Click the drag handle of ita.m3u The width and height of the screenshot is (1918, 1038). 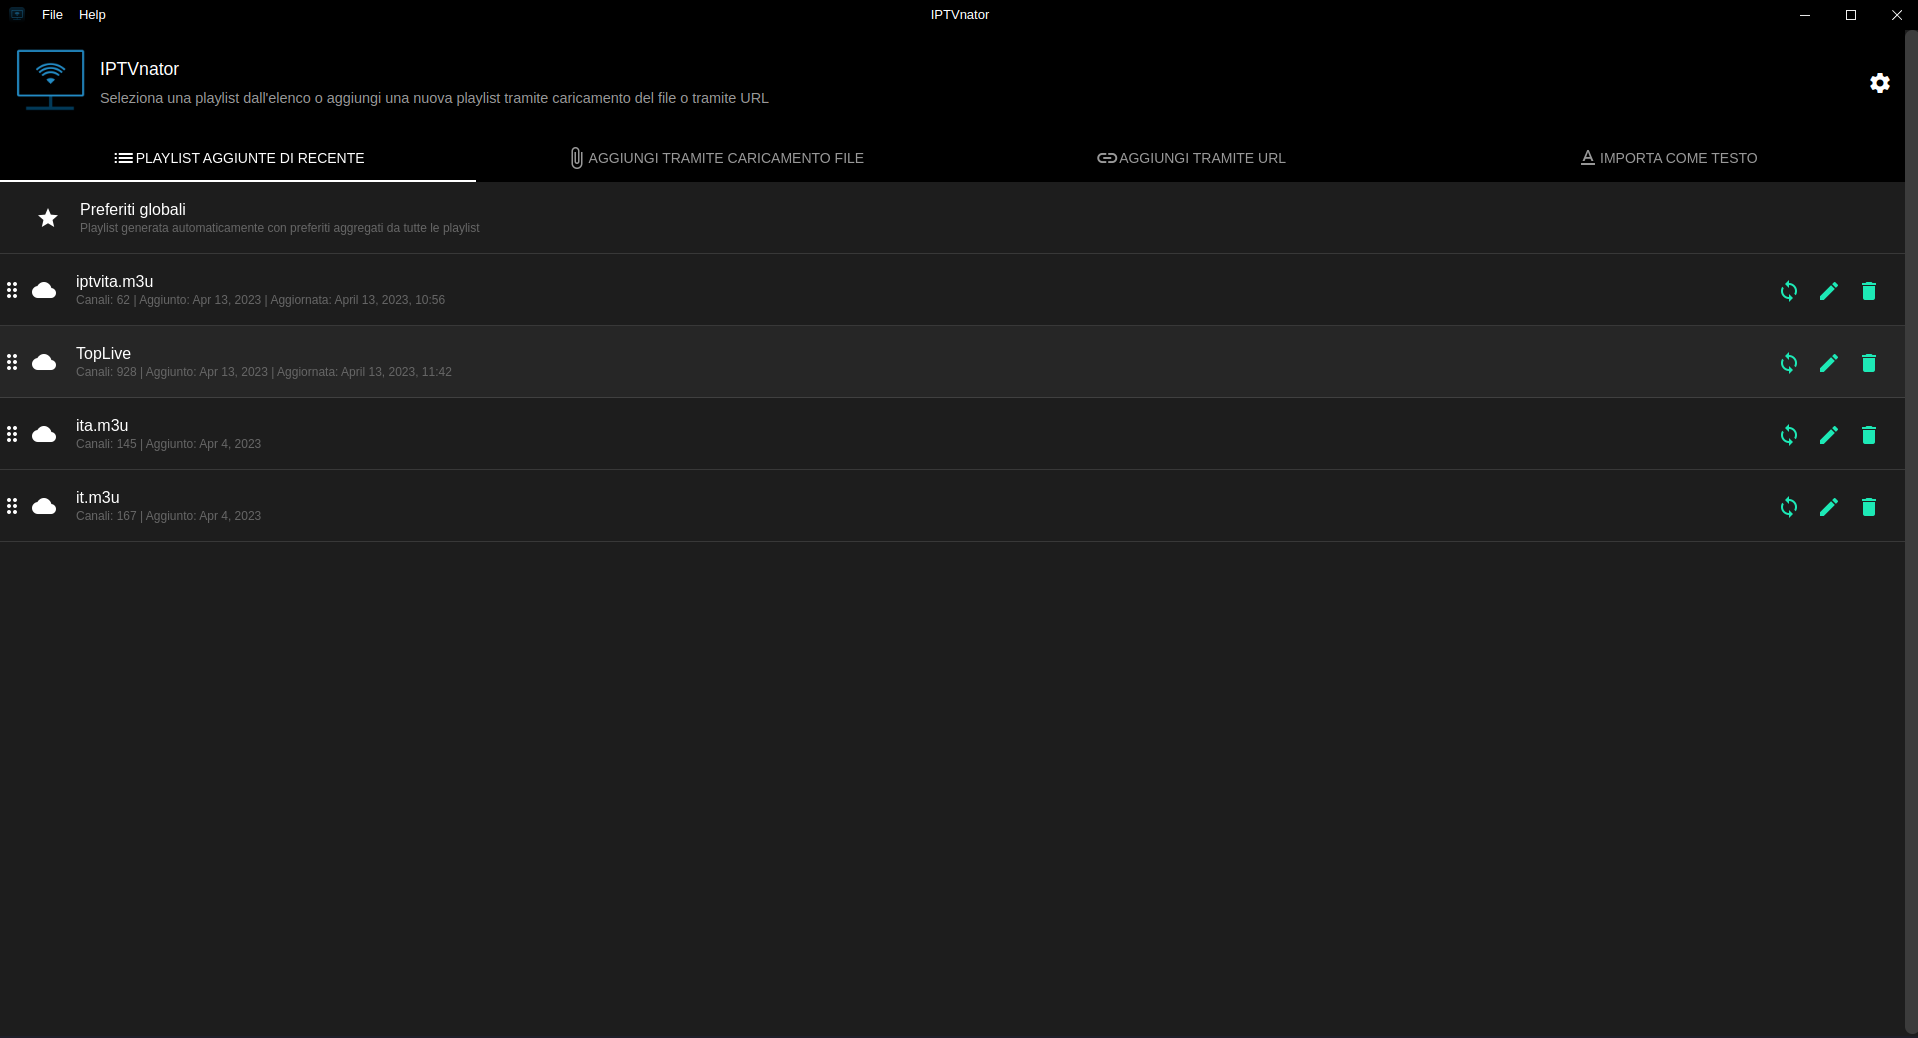pyautogui.click(x=12, y=434)
